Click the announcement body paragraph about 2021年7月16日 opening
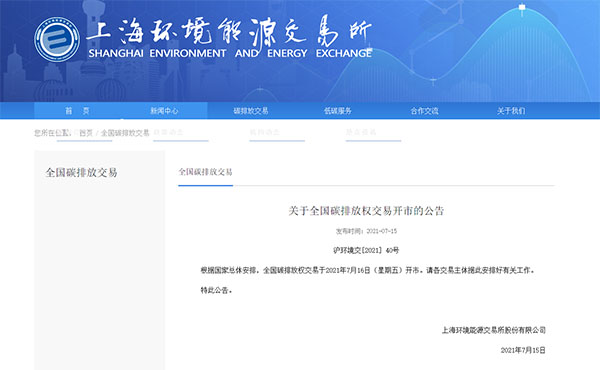This screenshot has height=370, width=600. click(367, 270)
